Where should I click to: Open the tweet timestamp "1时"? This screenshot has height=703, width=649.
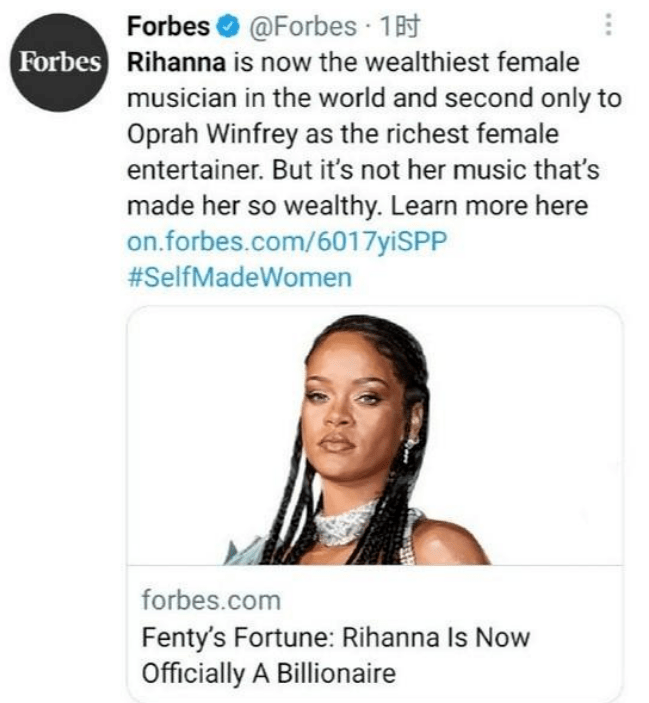tap(379, 28)
